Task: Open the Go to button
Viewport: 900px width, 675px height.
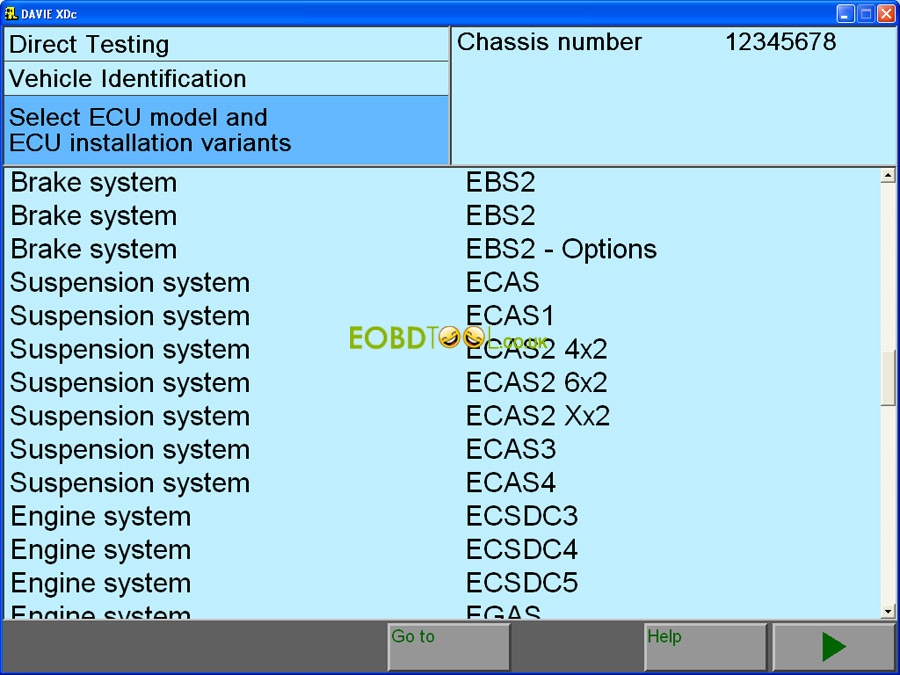Action: pyautogui.click(x=449, y=647)
